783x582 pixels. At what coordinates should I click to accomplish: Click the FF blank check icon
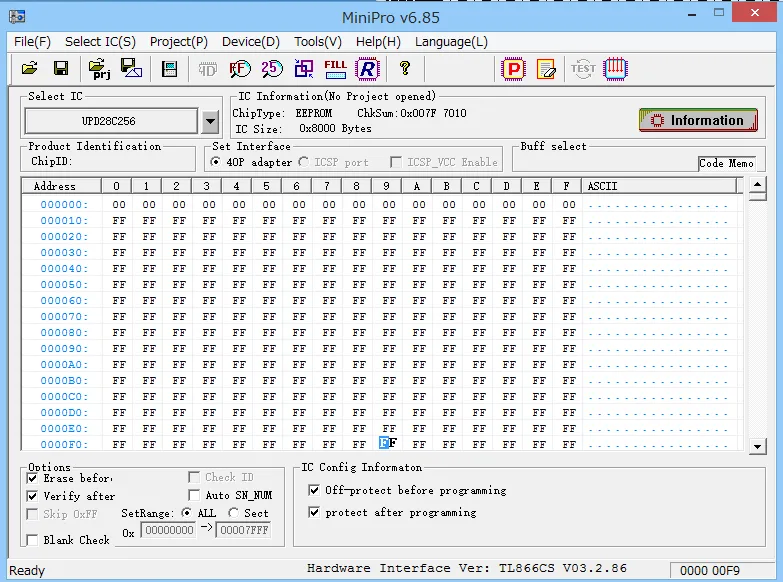coord(240,68)
